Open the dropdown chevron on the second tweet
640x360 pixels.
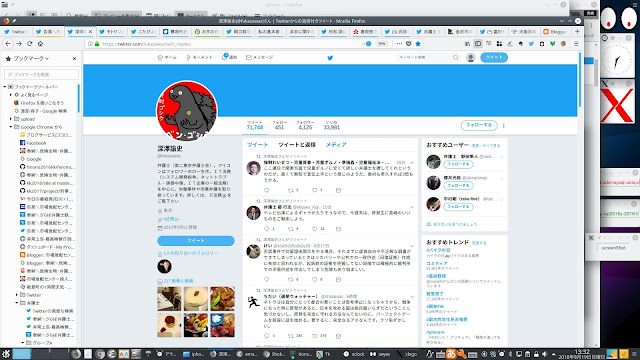[412, 207]
